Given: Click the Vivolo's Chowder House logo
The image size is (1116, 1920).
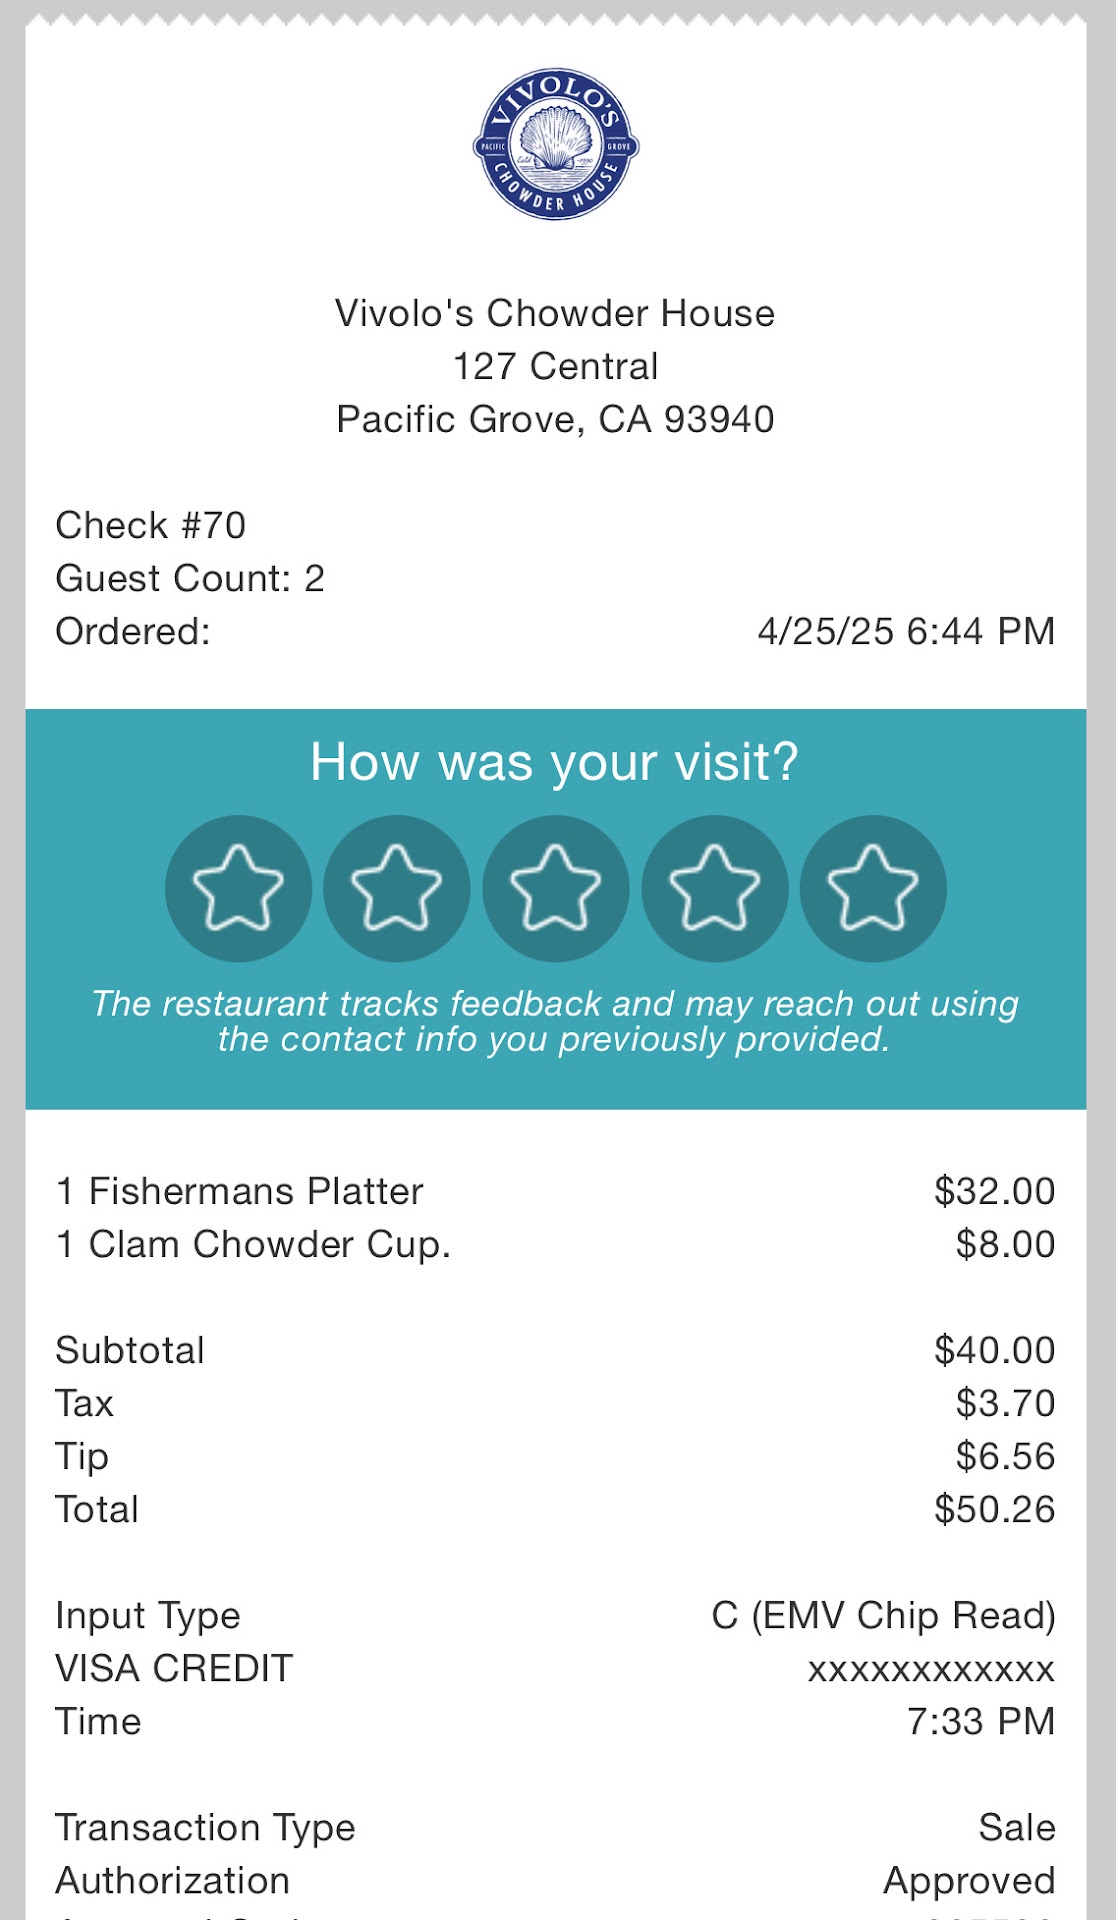Looking at the screenshot, I should tap(556, 144).
